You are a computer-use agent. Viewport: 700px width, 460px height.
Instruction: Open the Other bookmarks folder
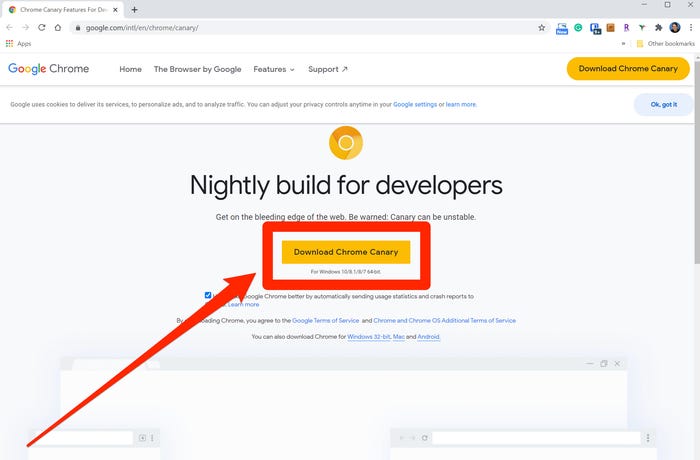pyautogui.click(x=666, y=43)
